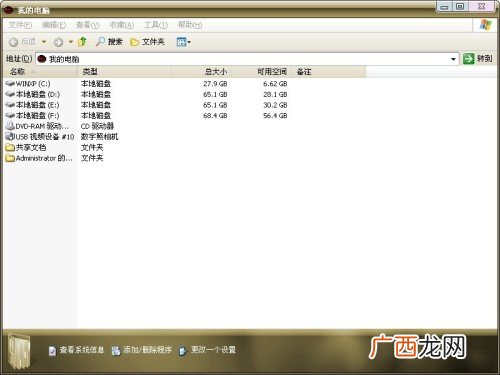Viewport: 500px width, 375px height.
Task: Click the 56.4 GB free space cell
Action: [275, 116]
